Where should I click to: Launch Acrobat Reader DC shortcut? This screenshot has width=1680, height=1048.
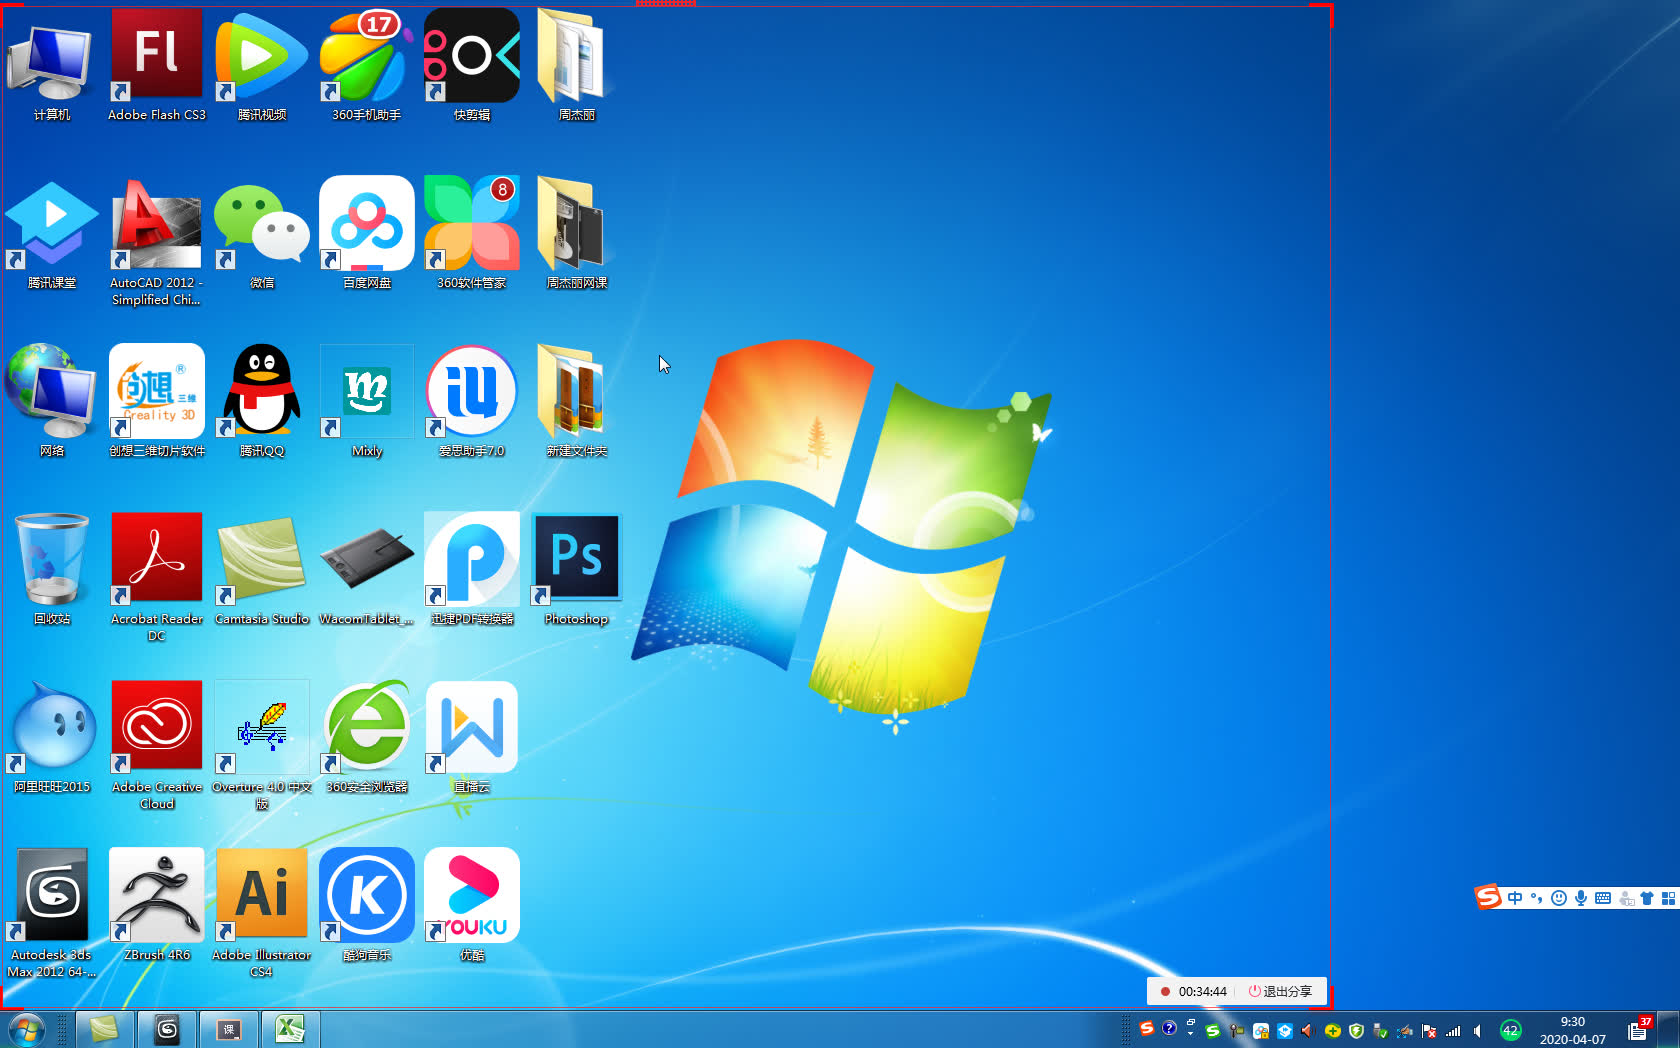pyautogui.click(x=157, y=577)
